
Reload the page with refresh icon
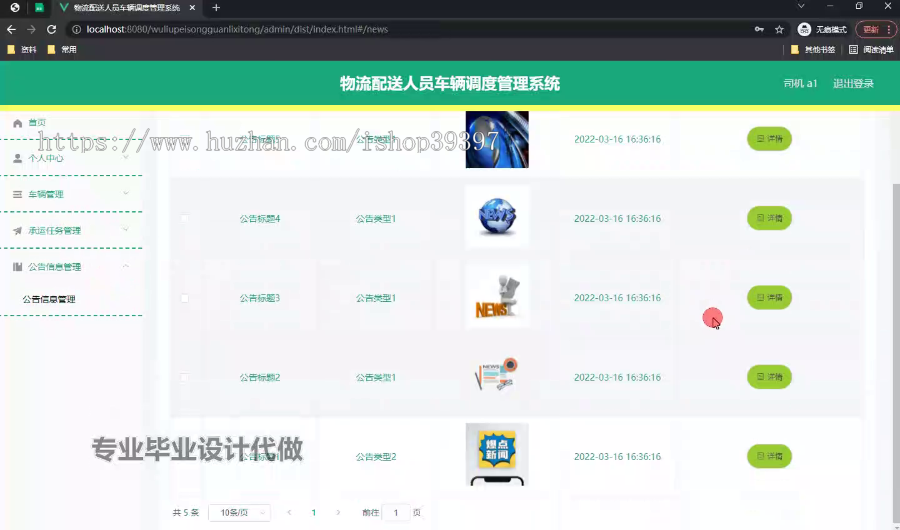[x=52, y=29]
